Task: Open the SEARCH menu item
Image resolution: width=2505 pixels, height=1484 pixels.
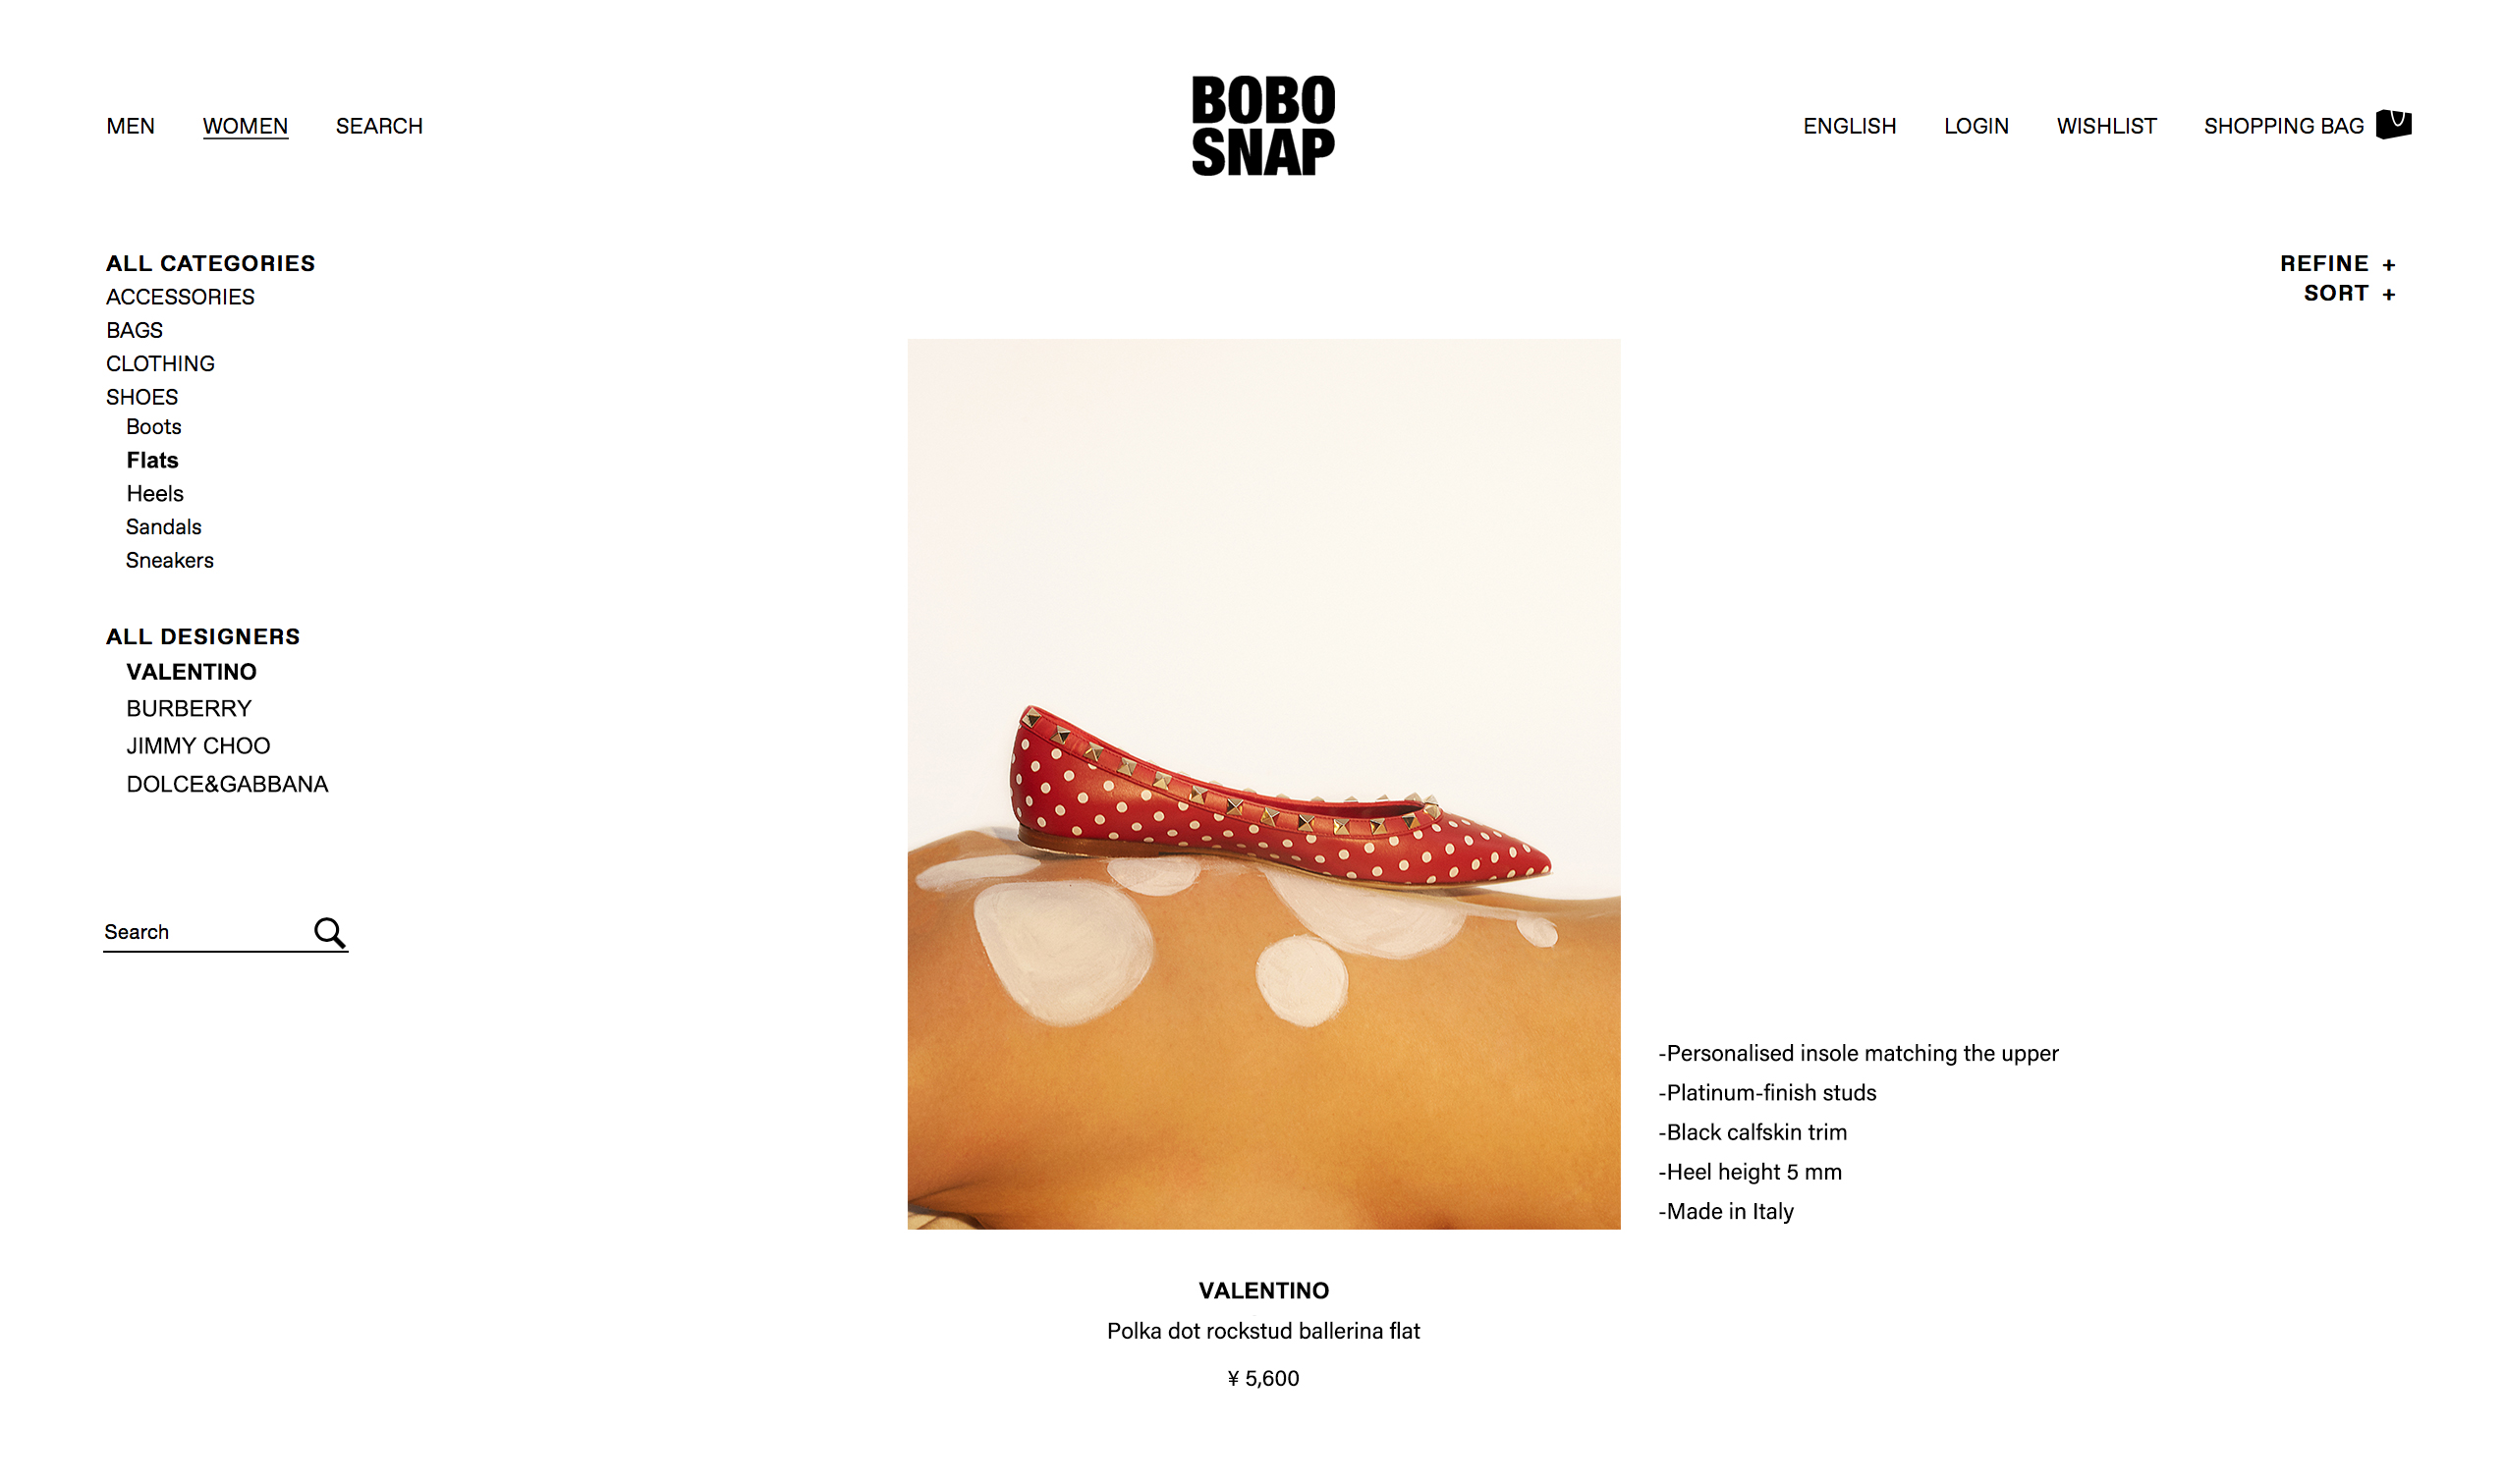Action: [379, 126]
